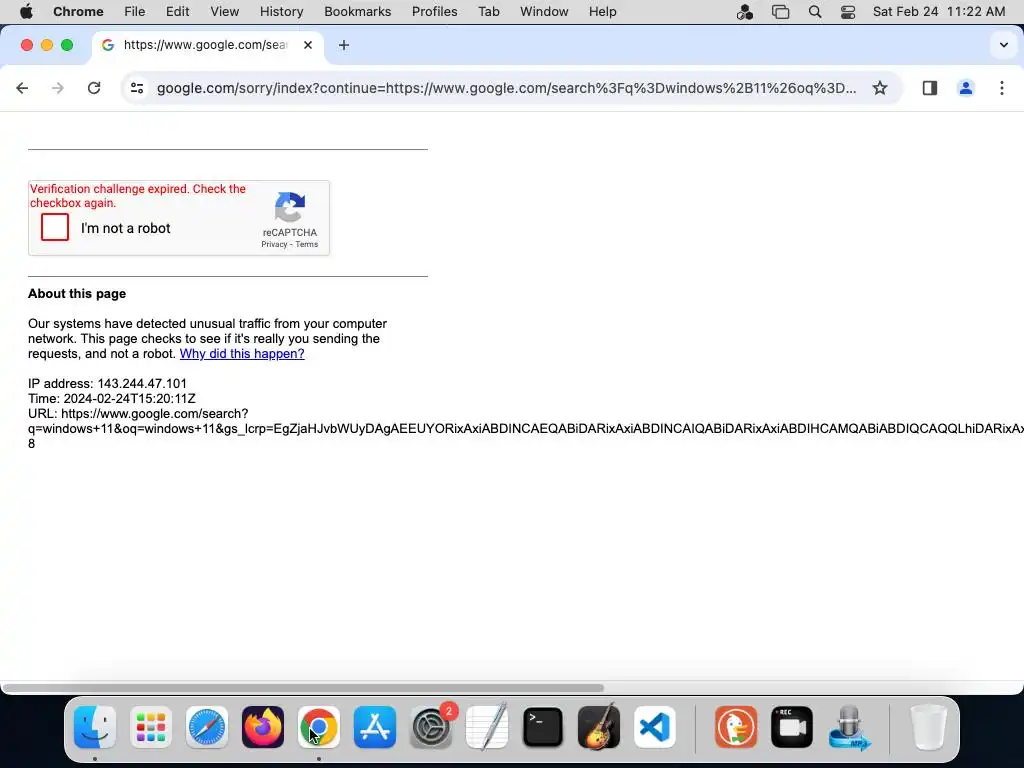
Task: Click the horizontal scrollbar thumb
Action: (x=303, y=688)
